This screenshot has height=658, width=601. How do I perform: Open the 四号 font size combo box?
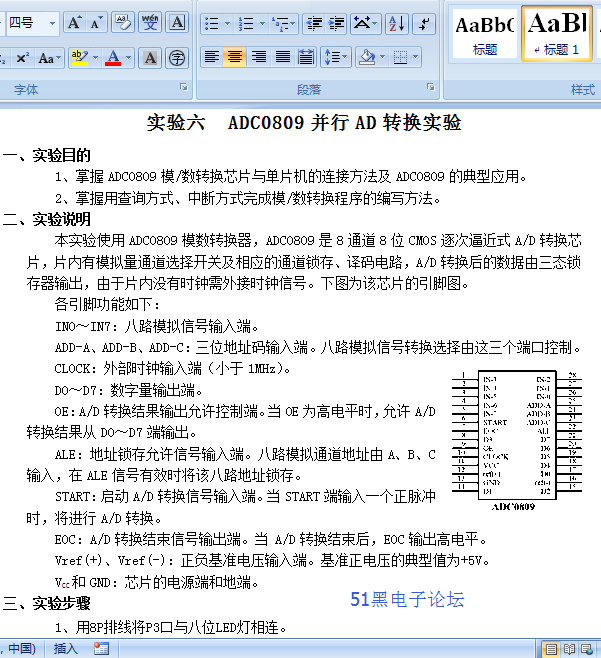coord(31,23)
